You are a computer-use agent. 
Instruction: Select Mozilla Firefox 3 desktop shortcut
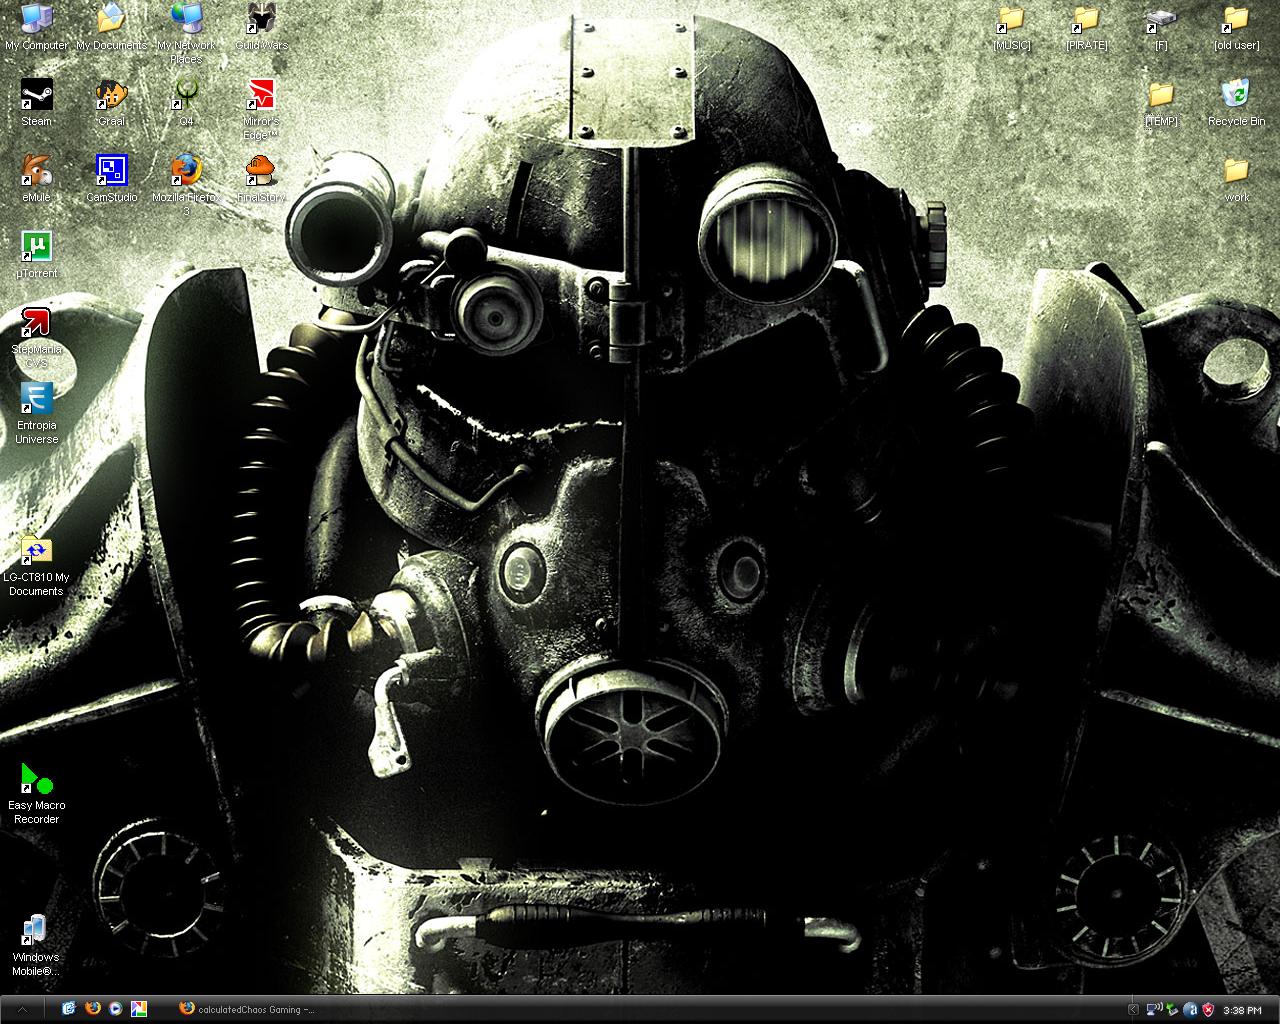pos(186,185)
